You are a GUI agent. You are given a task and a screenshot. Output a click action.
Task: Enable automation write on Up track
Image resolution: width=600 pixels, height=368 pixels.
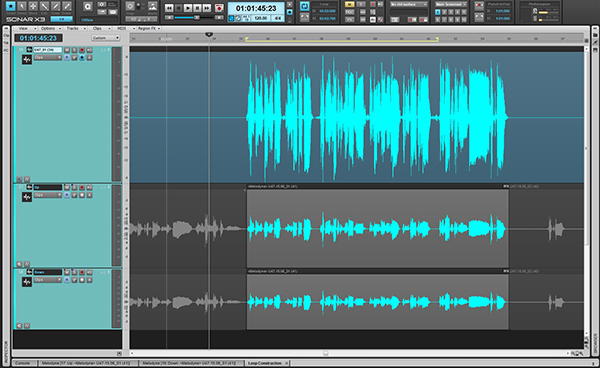[75, 195]
